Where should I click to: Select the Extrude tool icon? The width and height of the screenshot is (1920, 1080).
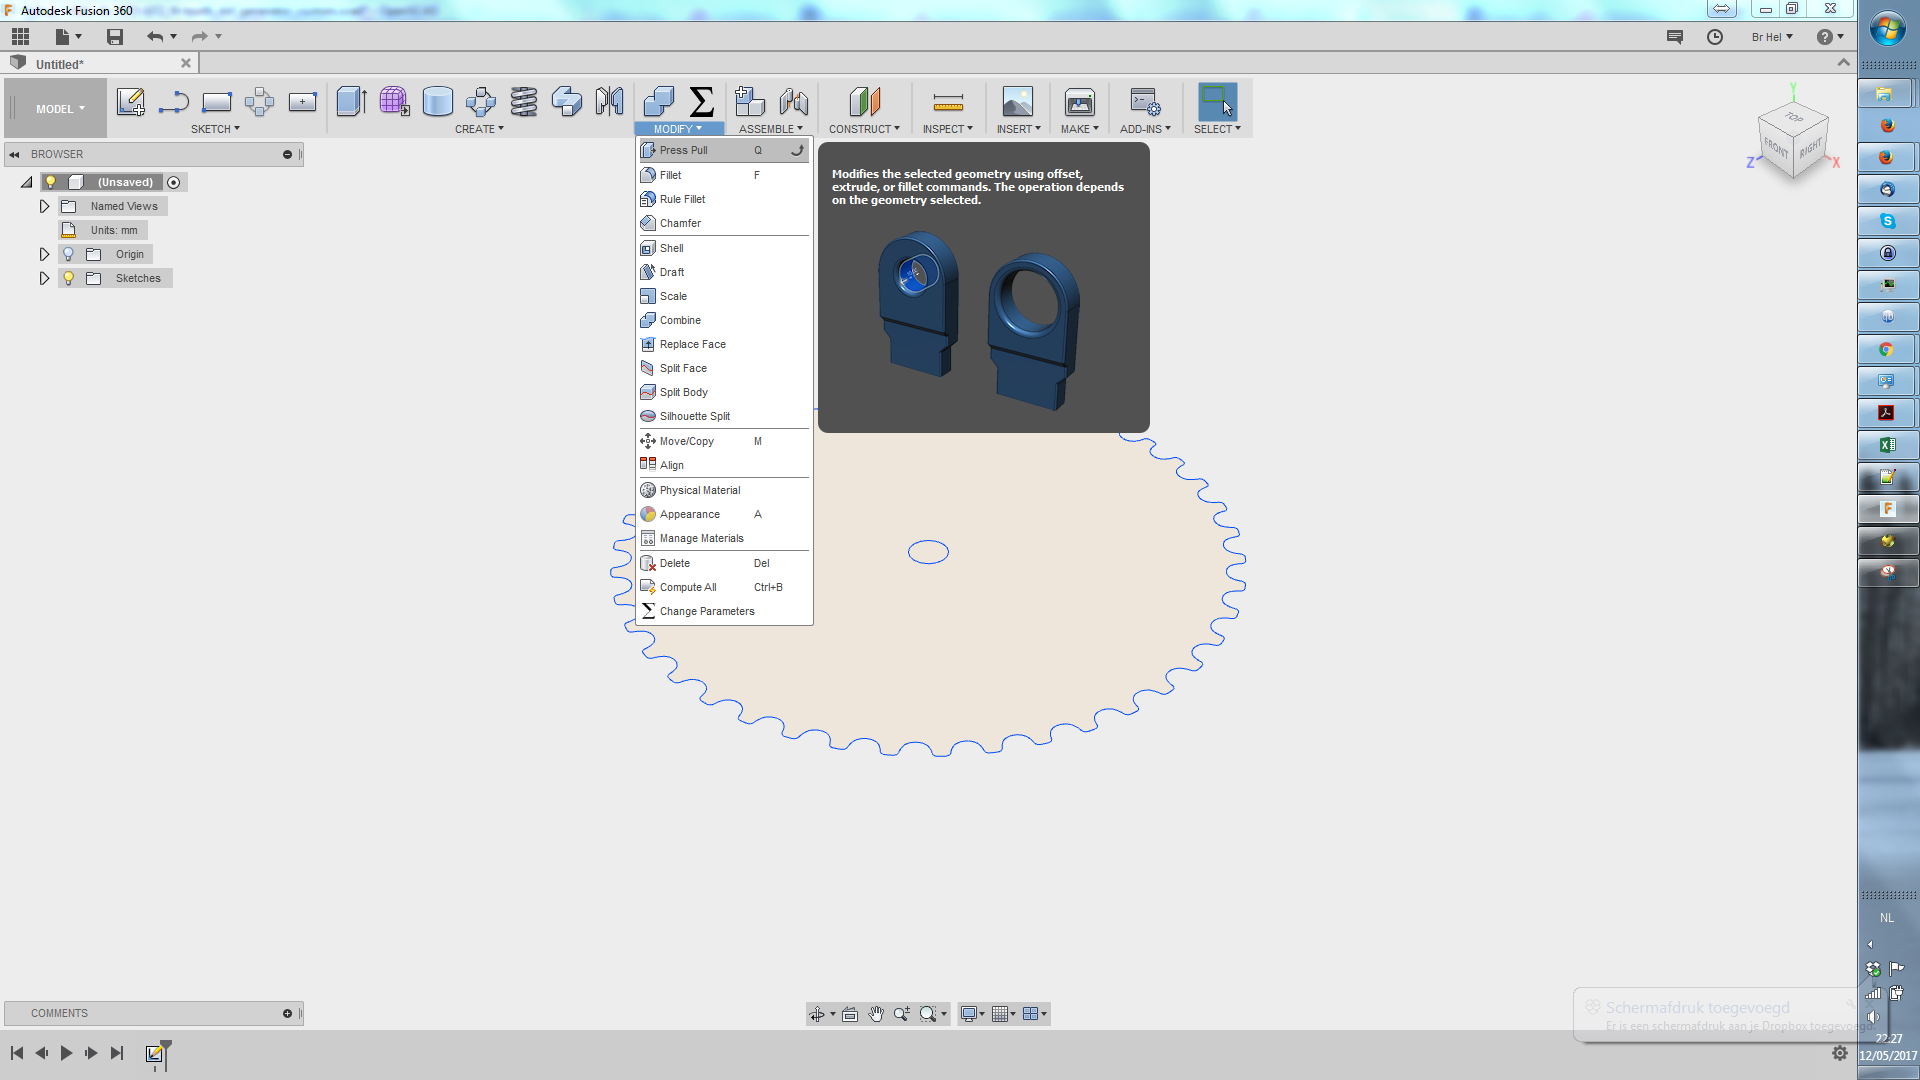[x=351, y=102]
